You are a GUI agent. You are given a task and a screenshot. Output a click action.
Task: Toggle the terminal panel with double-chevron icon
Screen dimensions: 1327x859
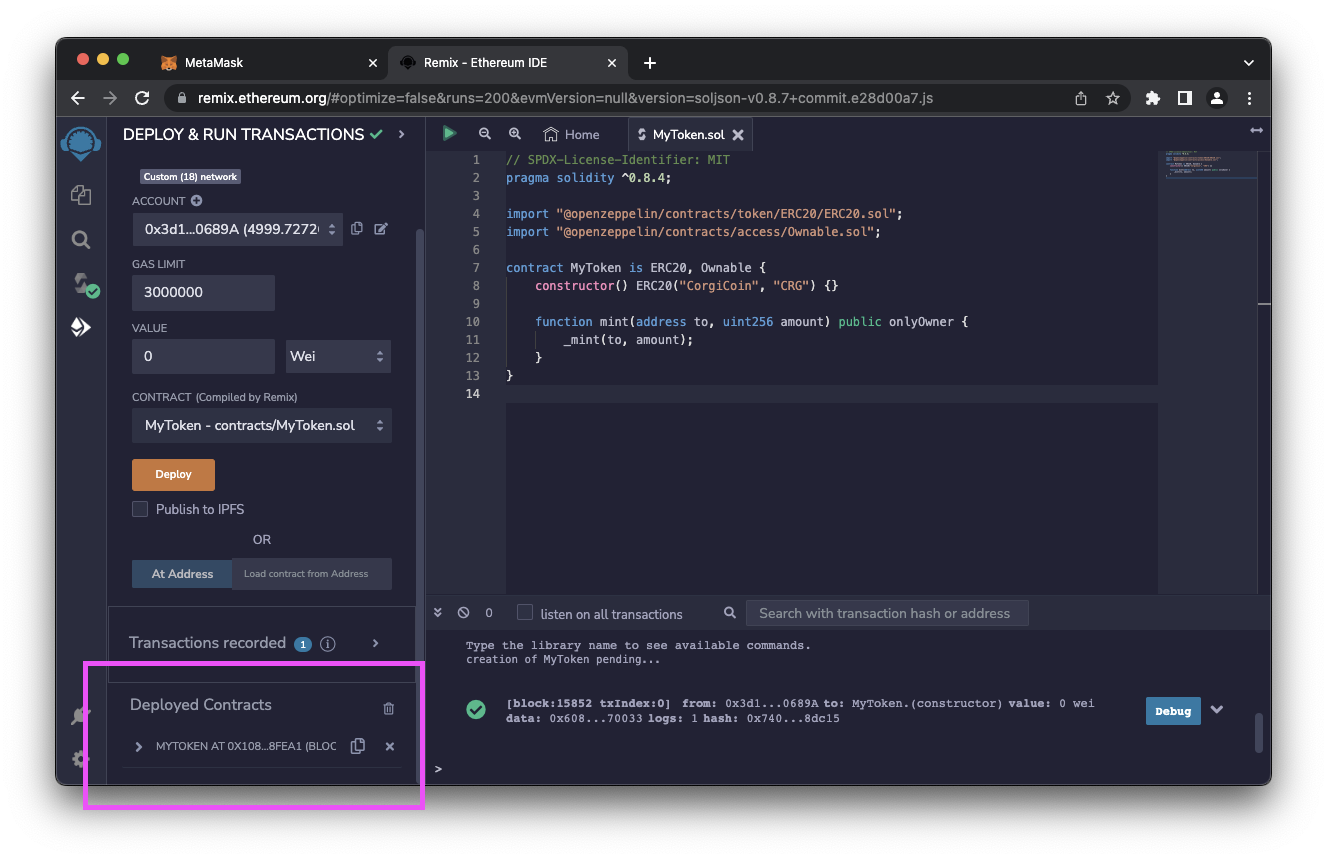point(439,613)
